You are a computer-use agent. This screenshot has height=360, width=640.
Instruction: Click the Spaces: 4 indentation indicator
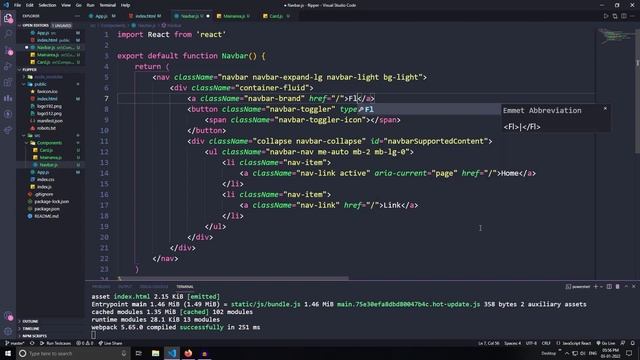coord(512,343)
